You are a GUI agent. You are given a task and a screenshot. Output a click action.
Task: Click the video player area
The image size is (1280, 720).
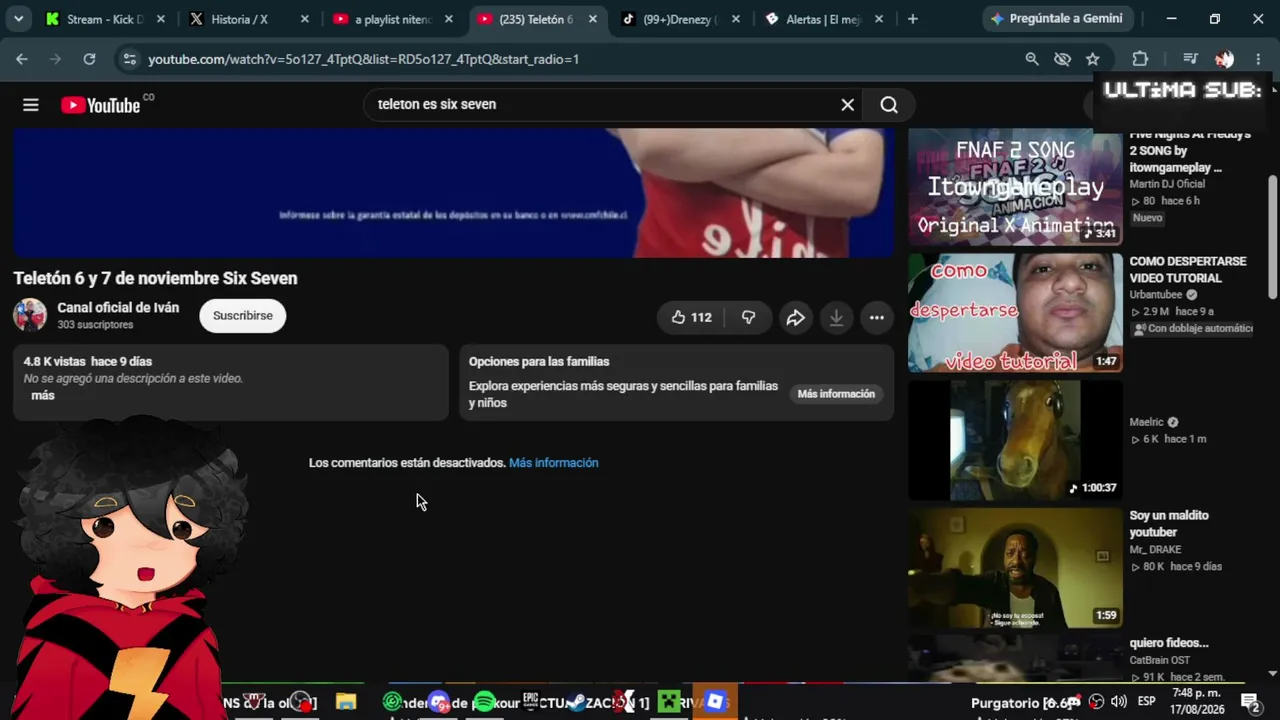point(454,192)
